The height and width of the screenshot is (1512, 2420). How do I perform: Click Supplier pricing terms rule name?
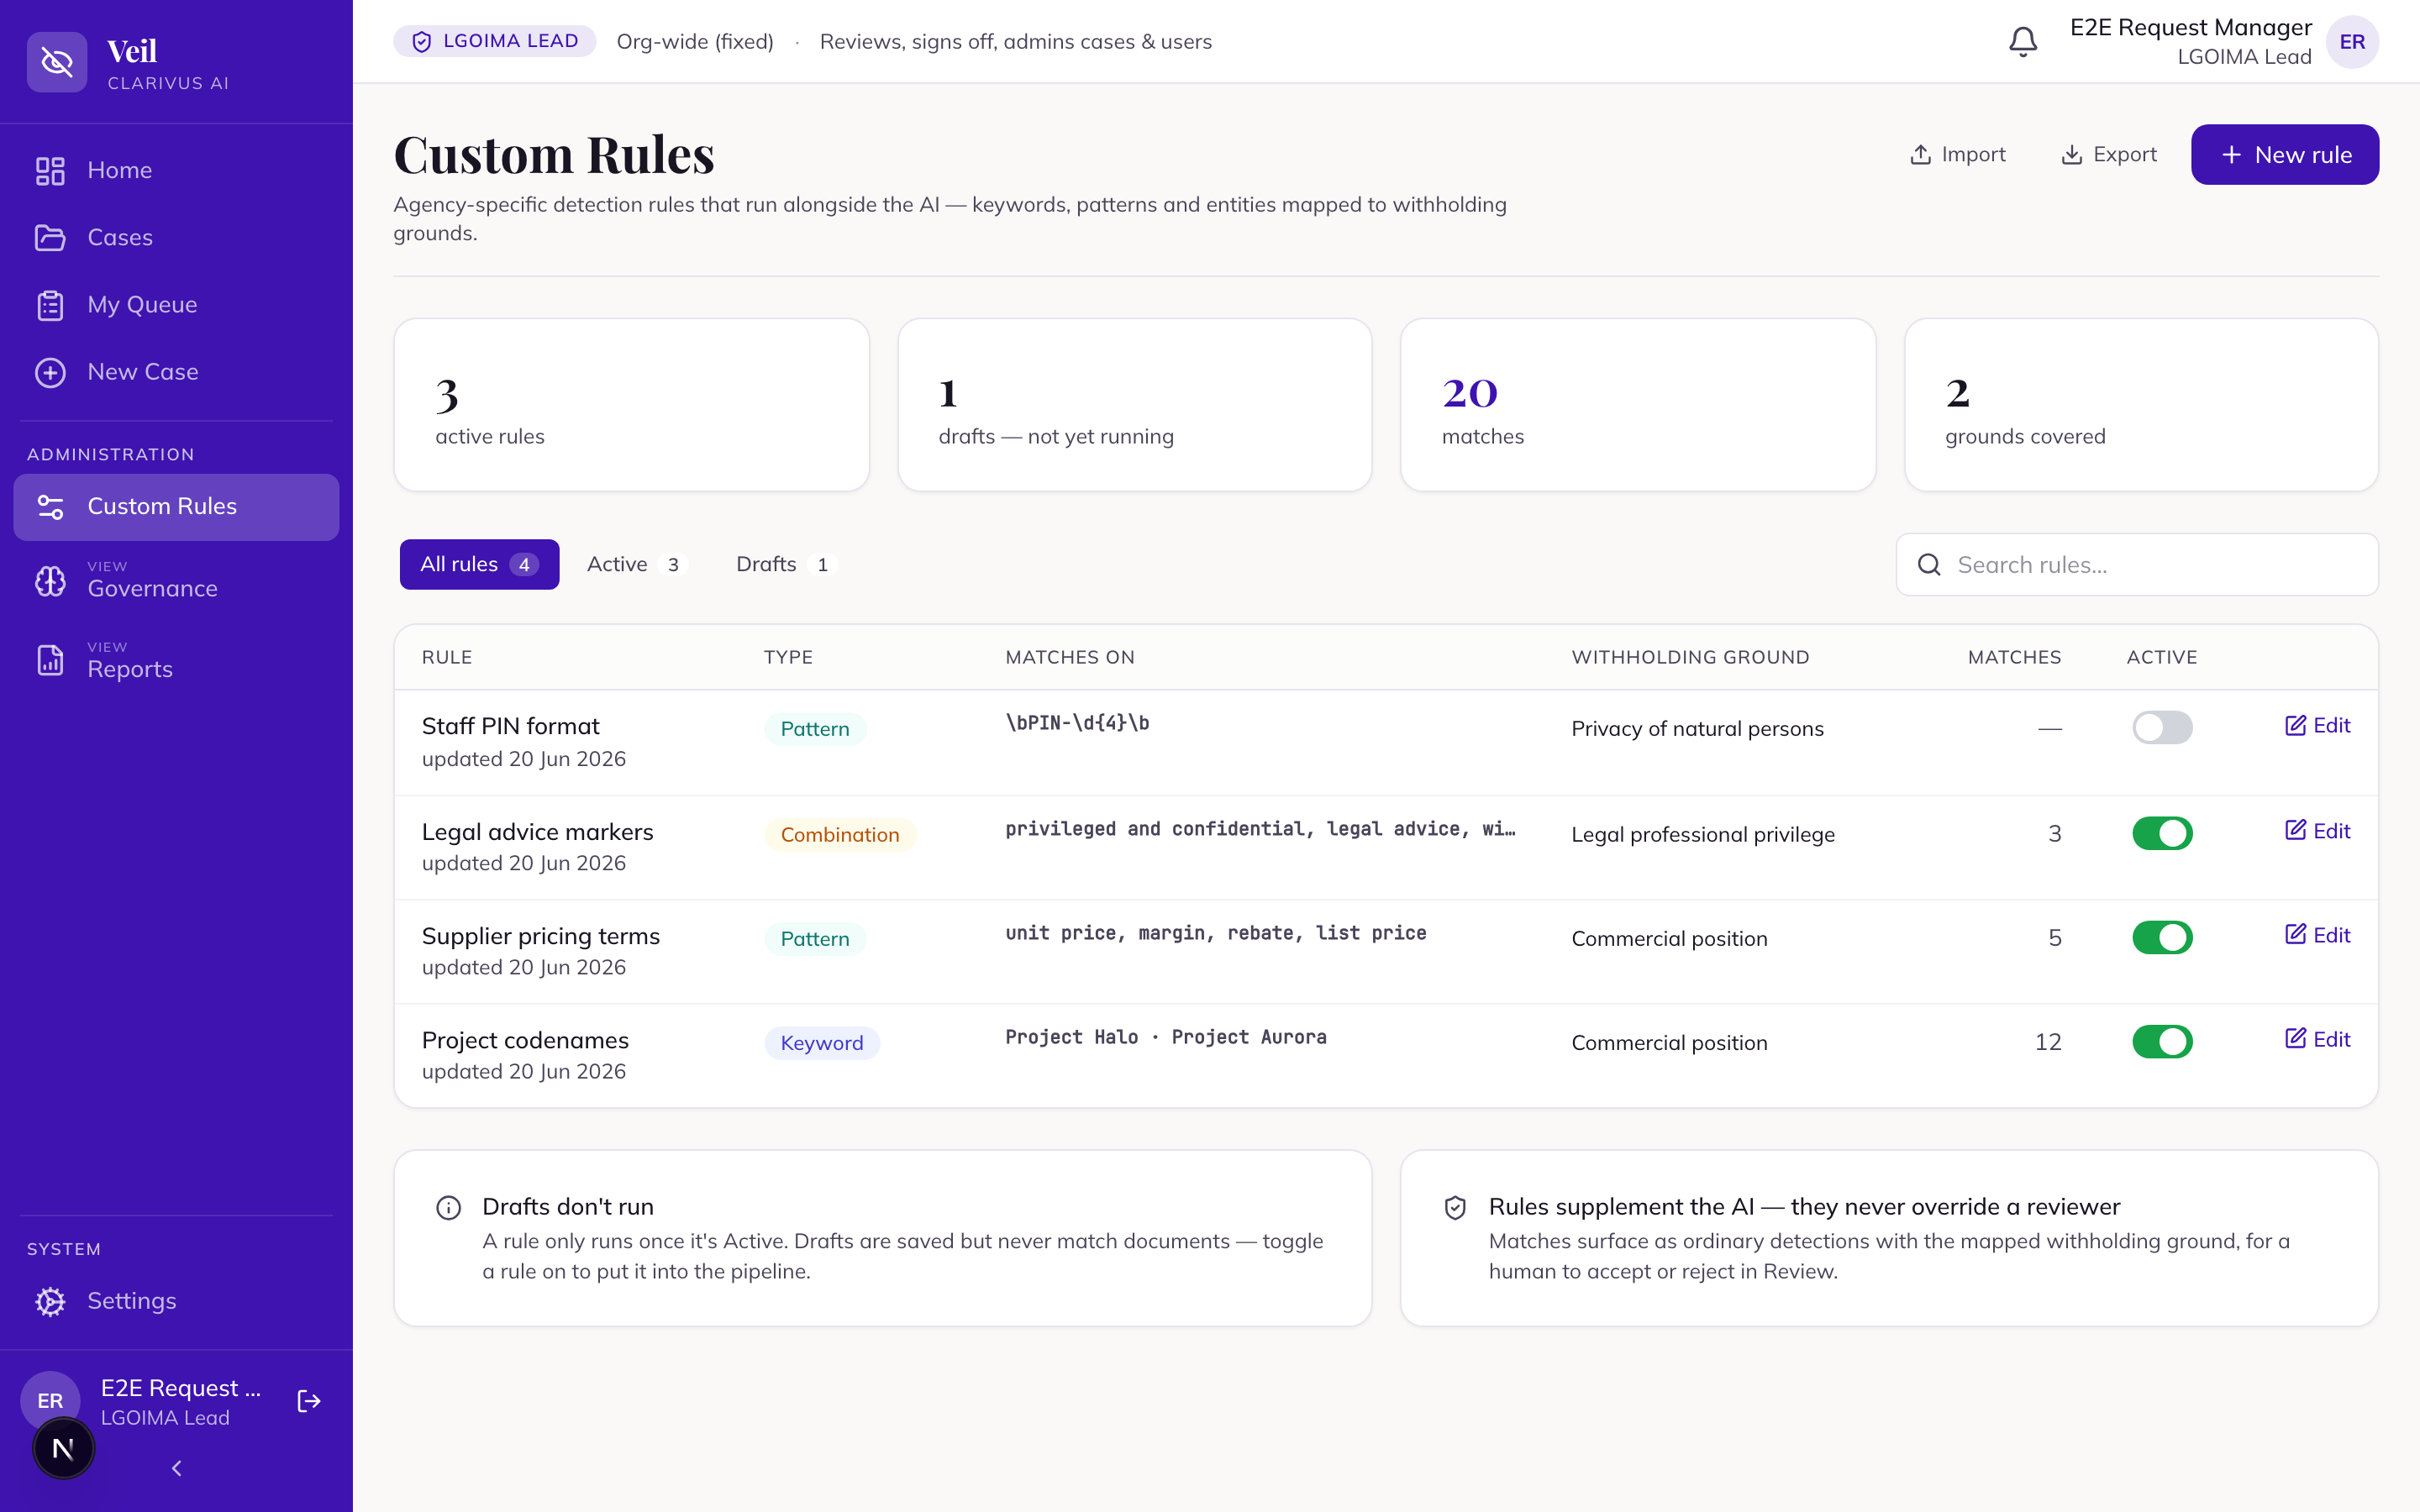540,936
